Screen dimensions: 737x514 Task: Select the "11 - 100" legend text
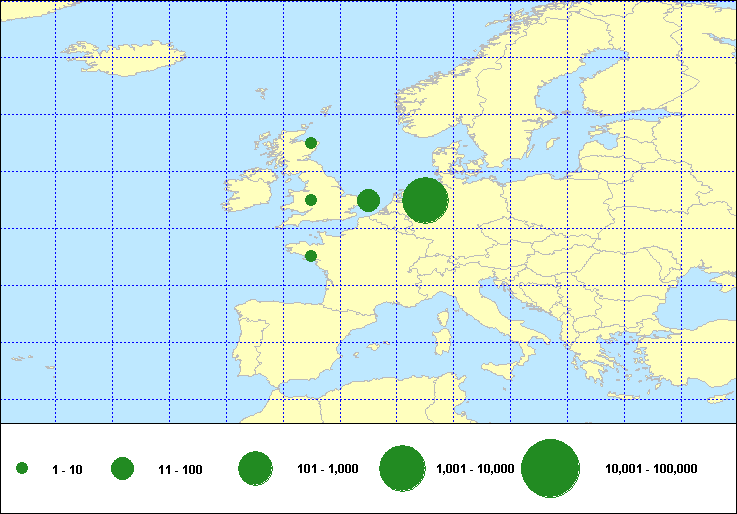click(181, 469)
